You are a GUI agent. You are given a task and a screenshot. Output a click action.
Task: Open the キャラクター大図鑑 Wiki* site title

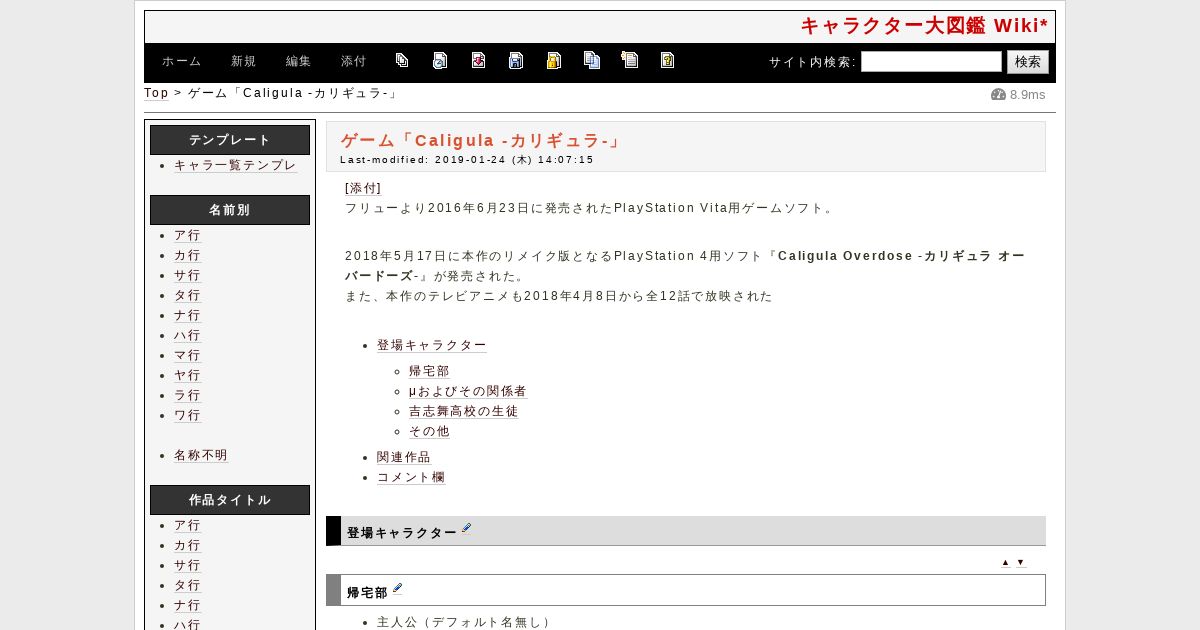924,26
